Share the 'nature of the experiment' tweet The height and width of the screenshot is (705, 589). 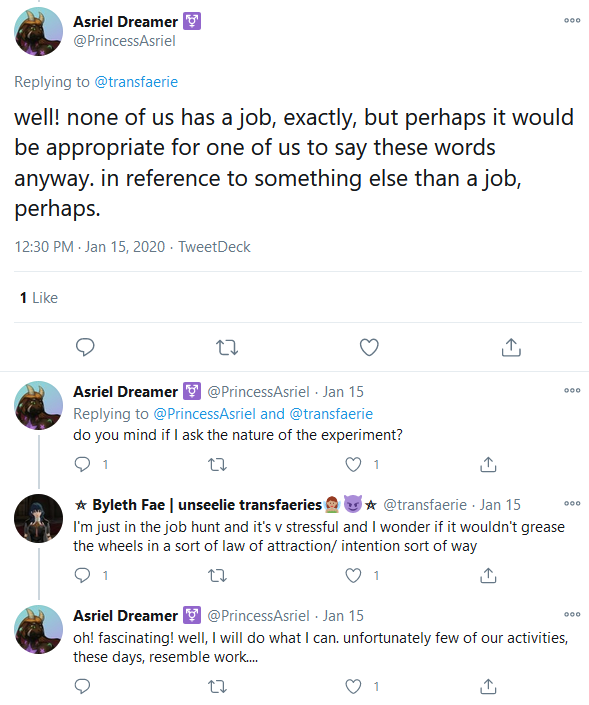click(x=488, y=464)
